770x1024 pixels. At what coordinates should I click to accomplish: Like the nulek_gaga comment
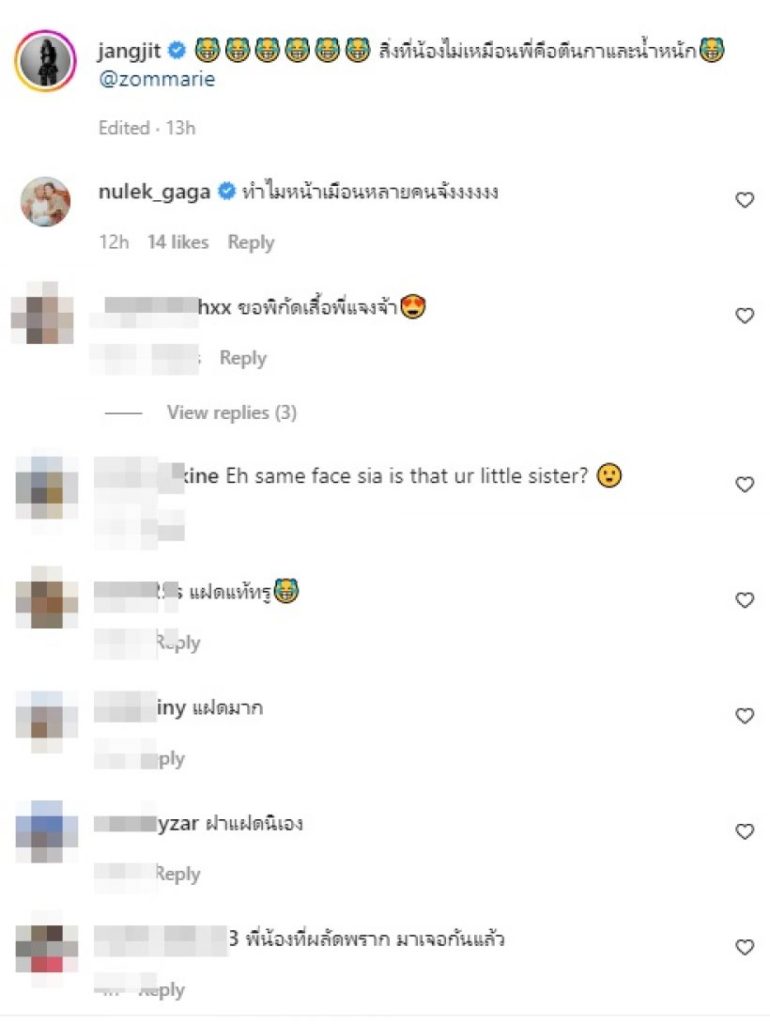click(x=745, y=200)
